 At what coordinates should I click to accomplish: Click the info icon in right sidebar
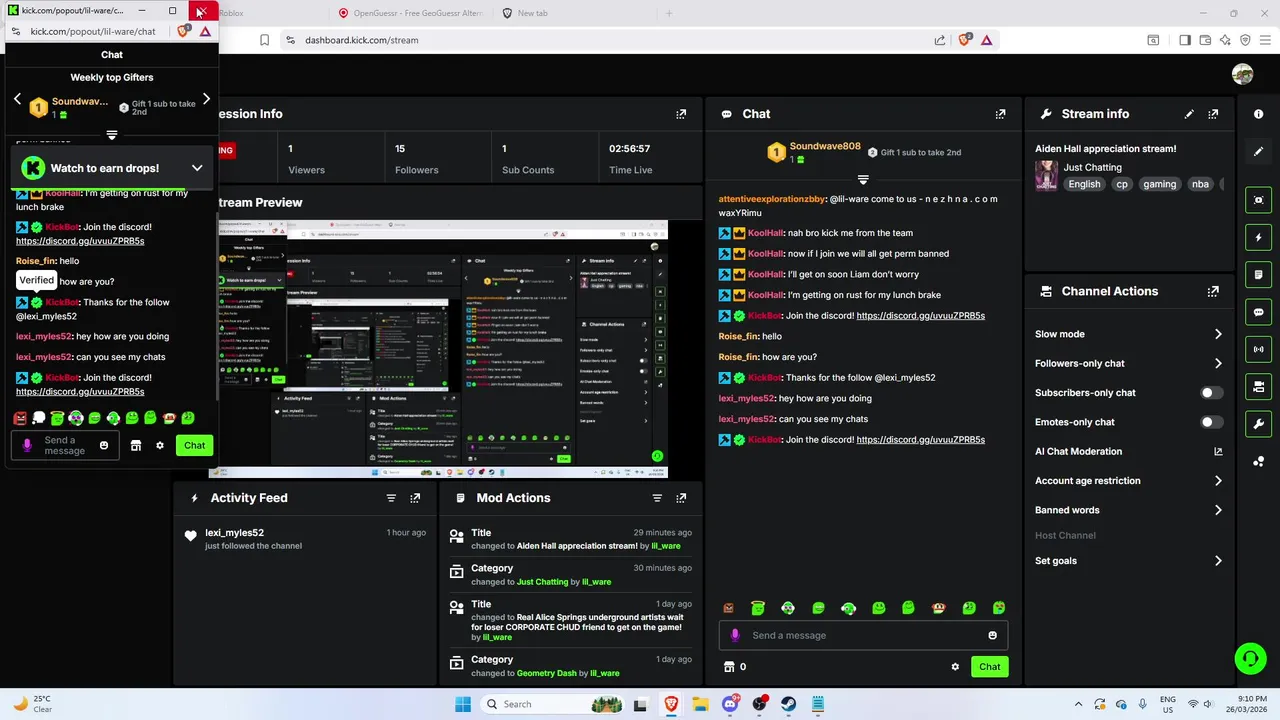coord(1258,114)
